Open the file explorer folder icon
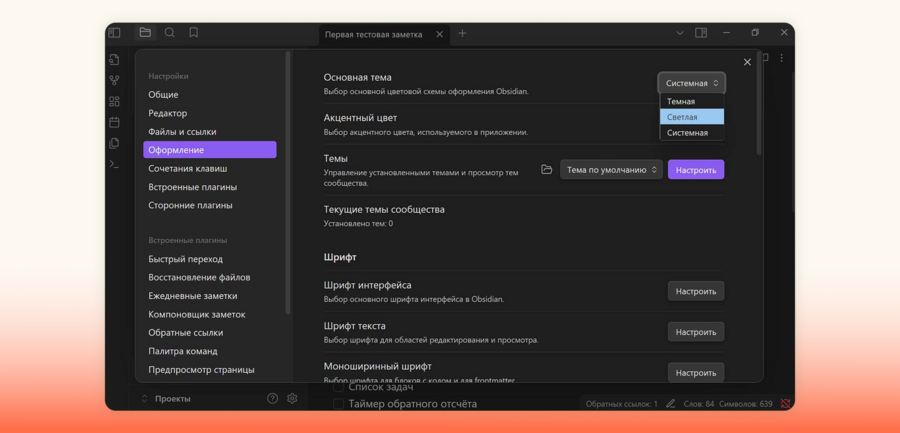The height and width of the screenshot is (433, 900). (145, 33)
